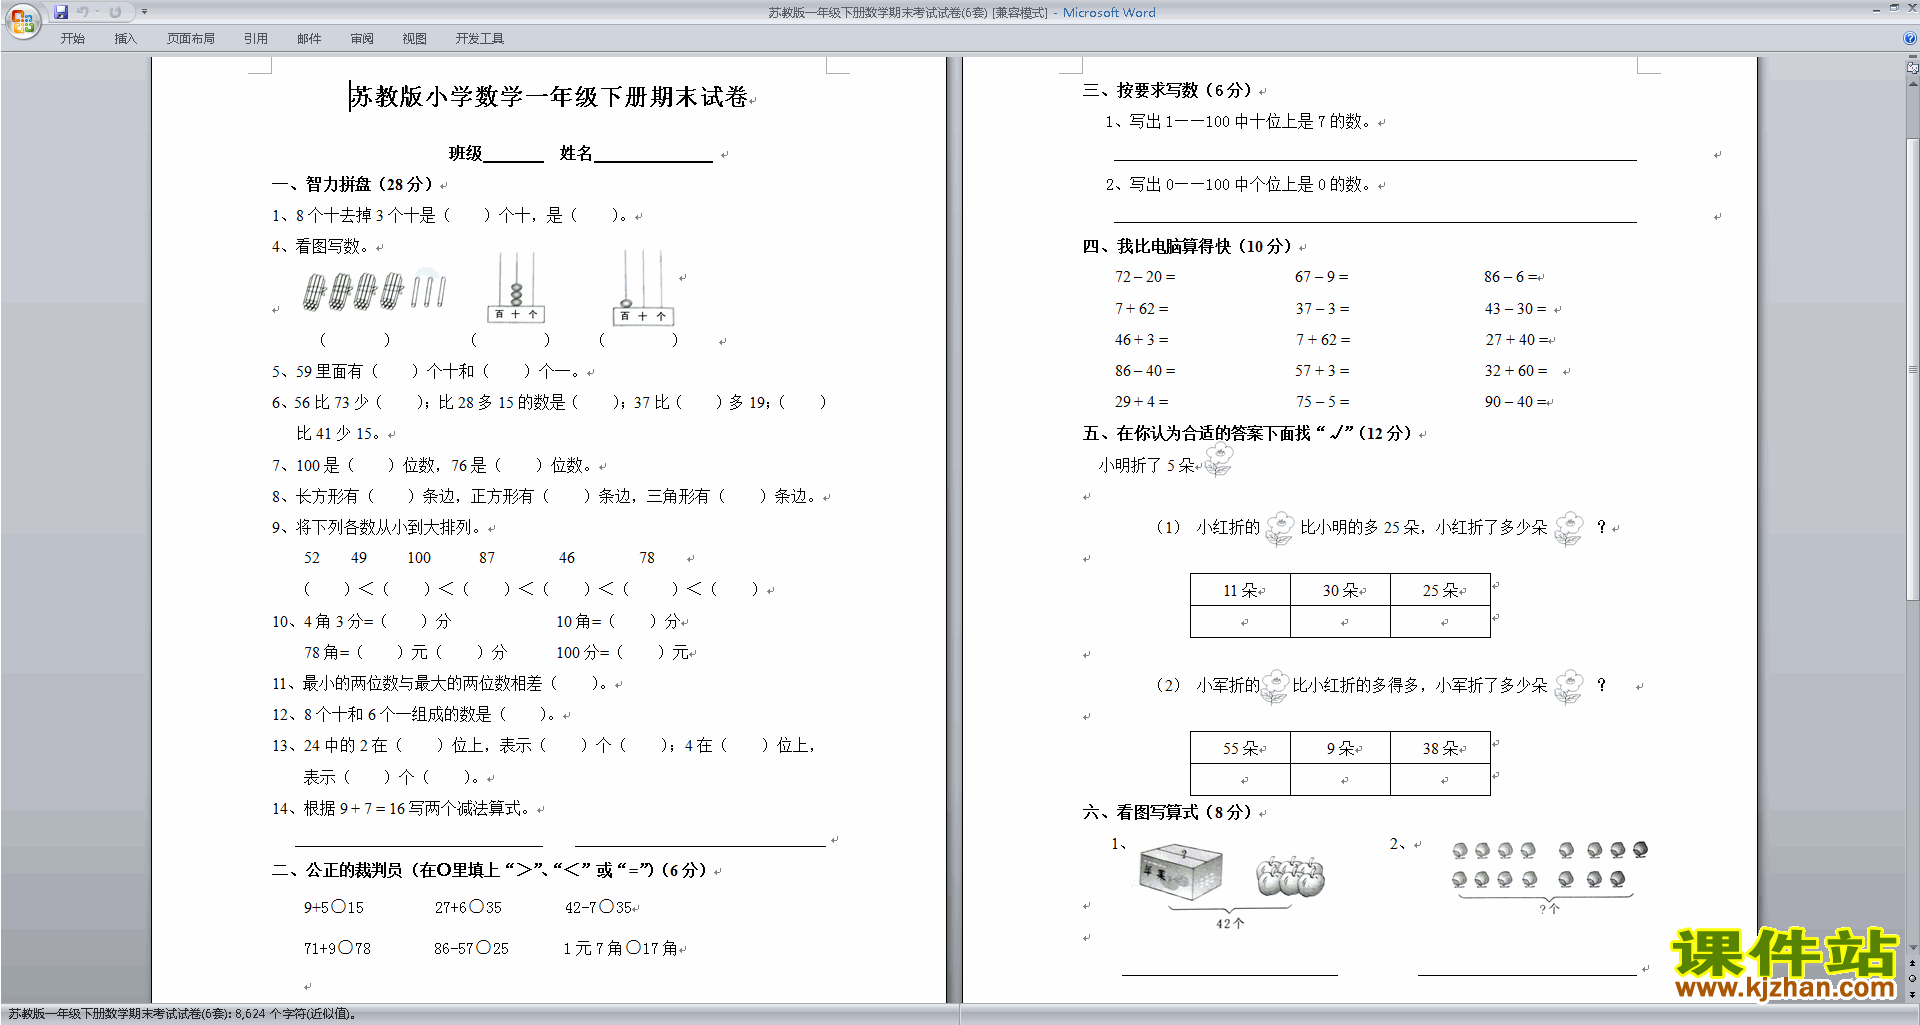
Task: Click the equation 57 + 3 =
Action: [x=1322, y=371]
